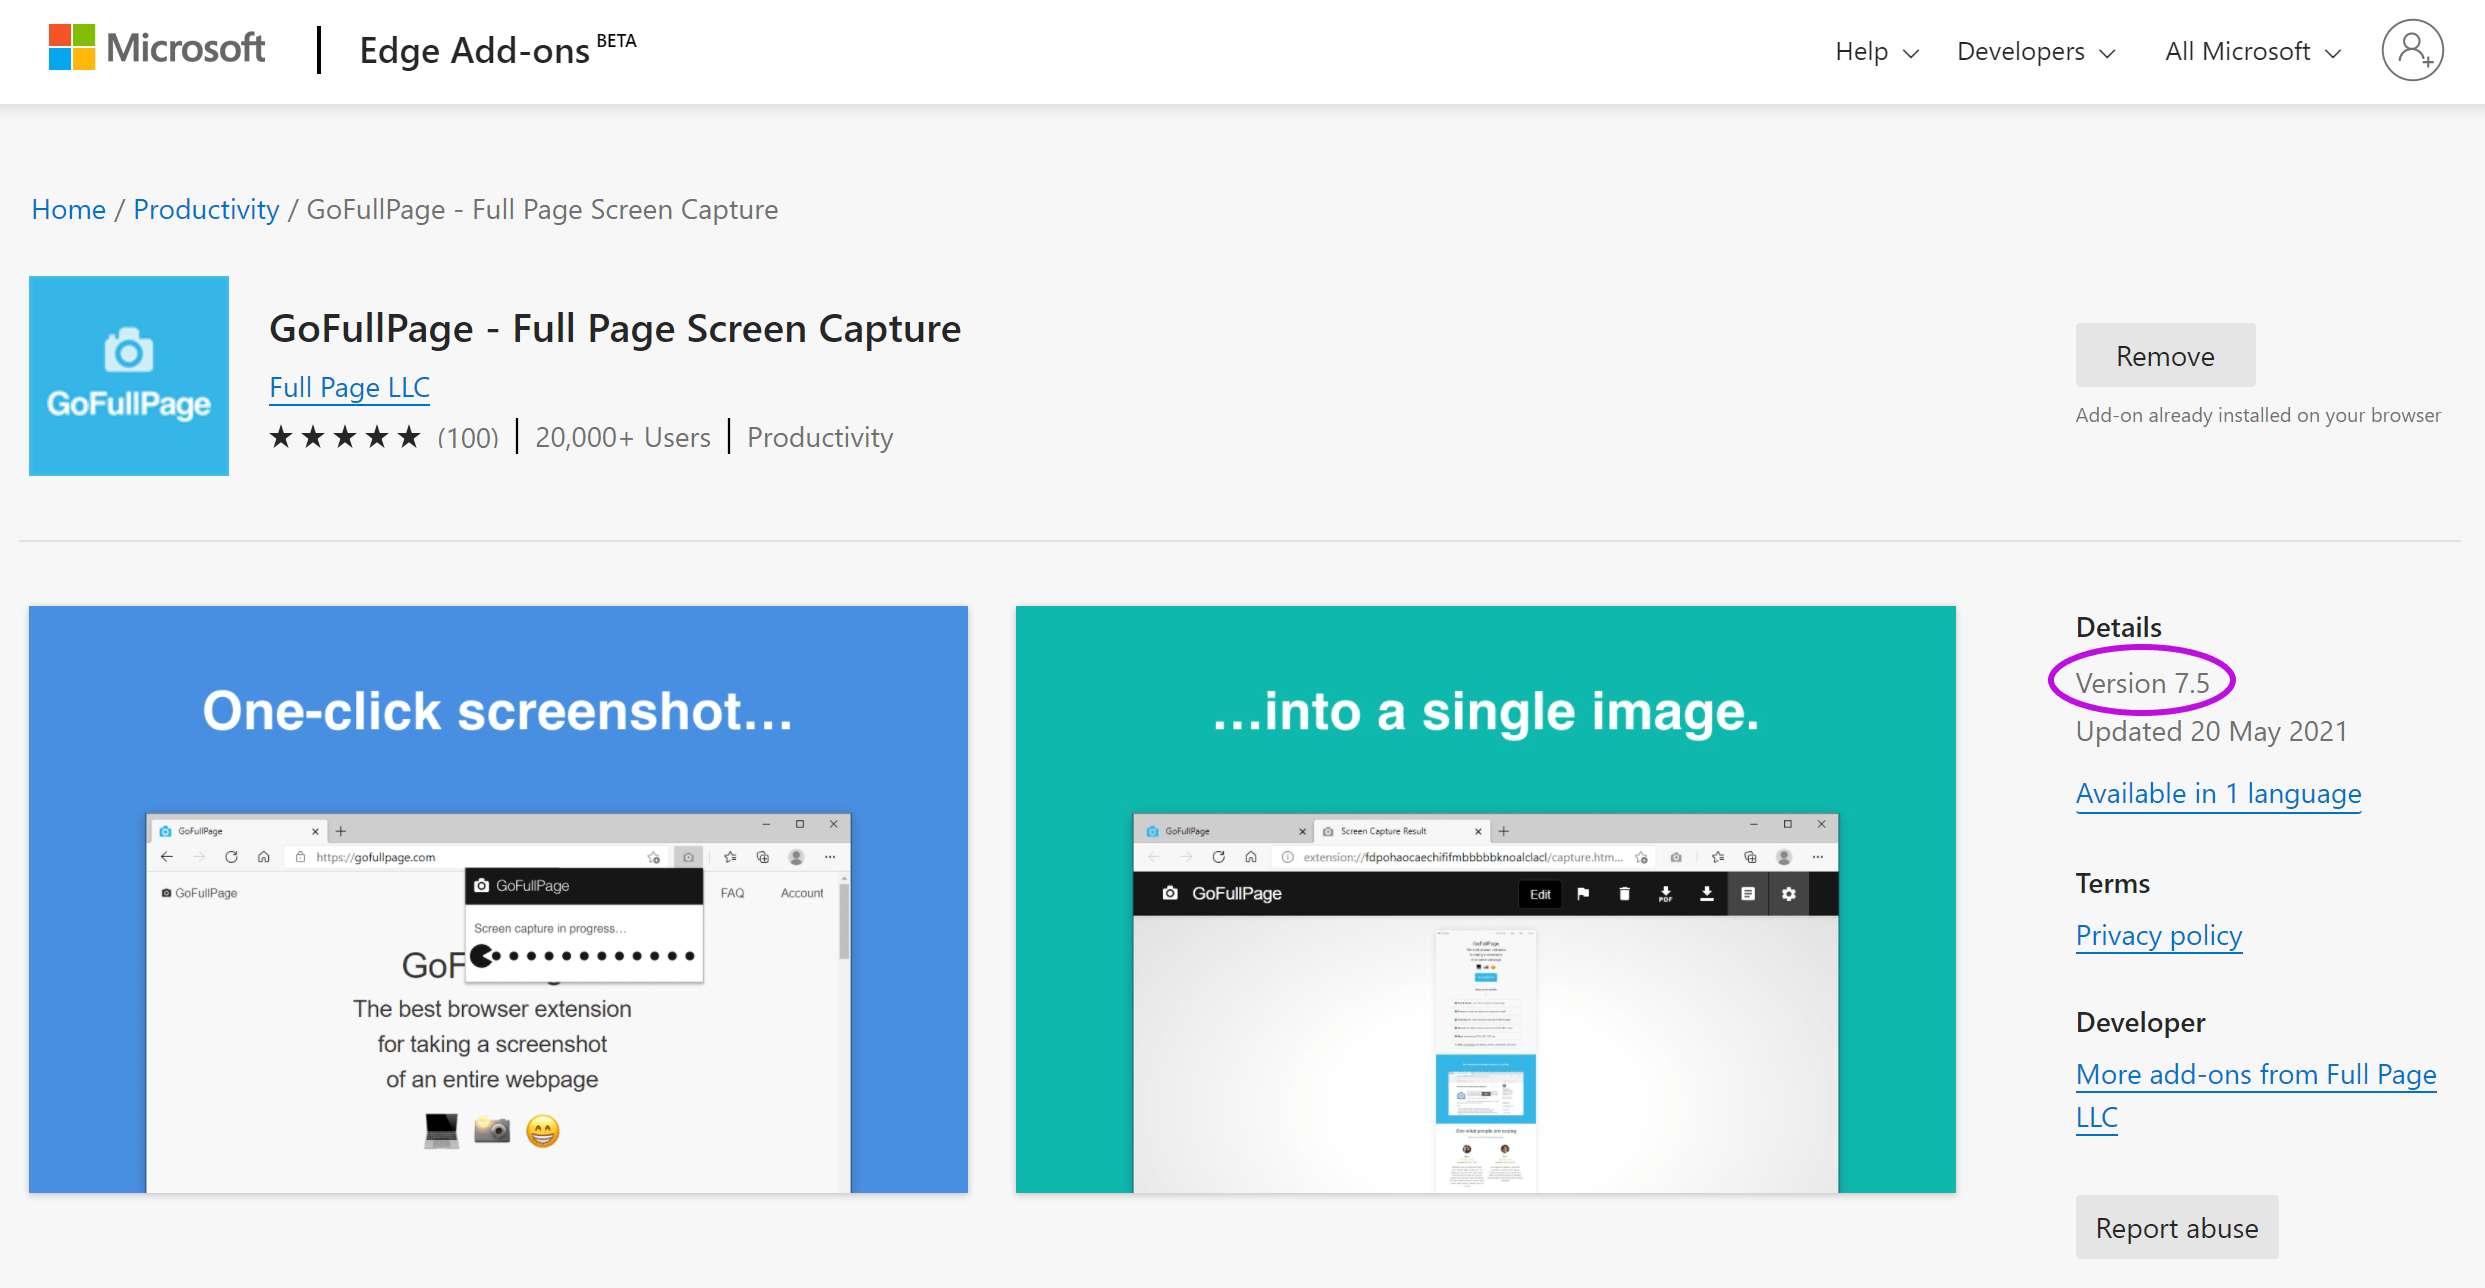Screen dimensions: 2485x1288
Task: Click Edge Add-ons in the top header
Action: click(x=474, y=49)
